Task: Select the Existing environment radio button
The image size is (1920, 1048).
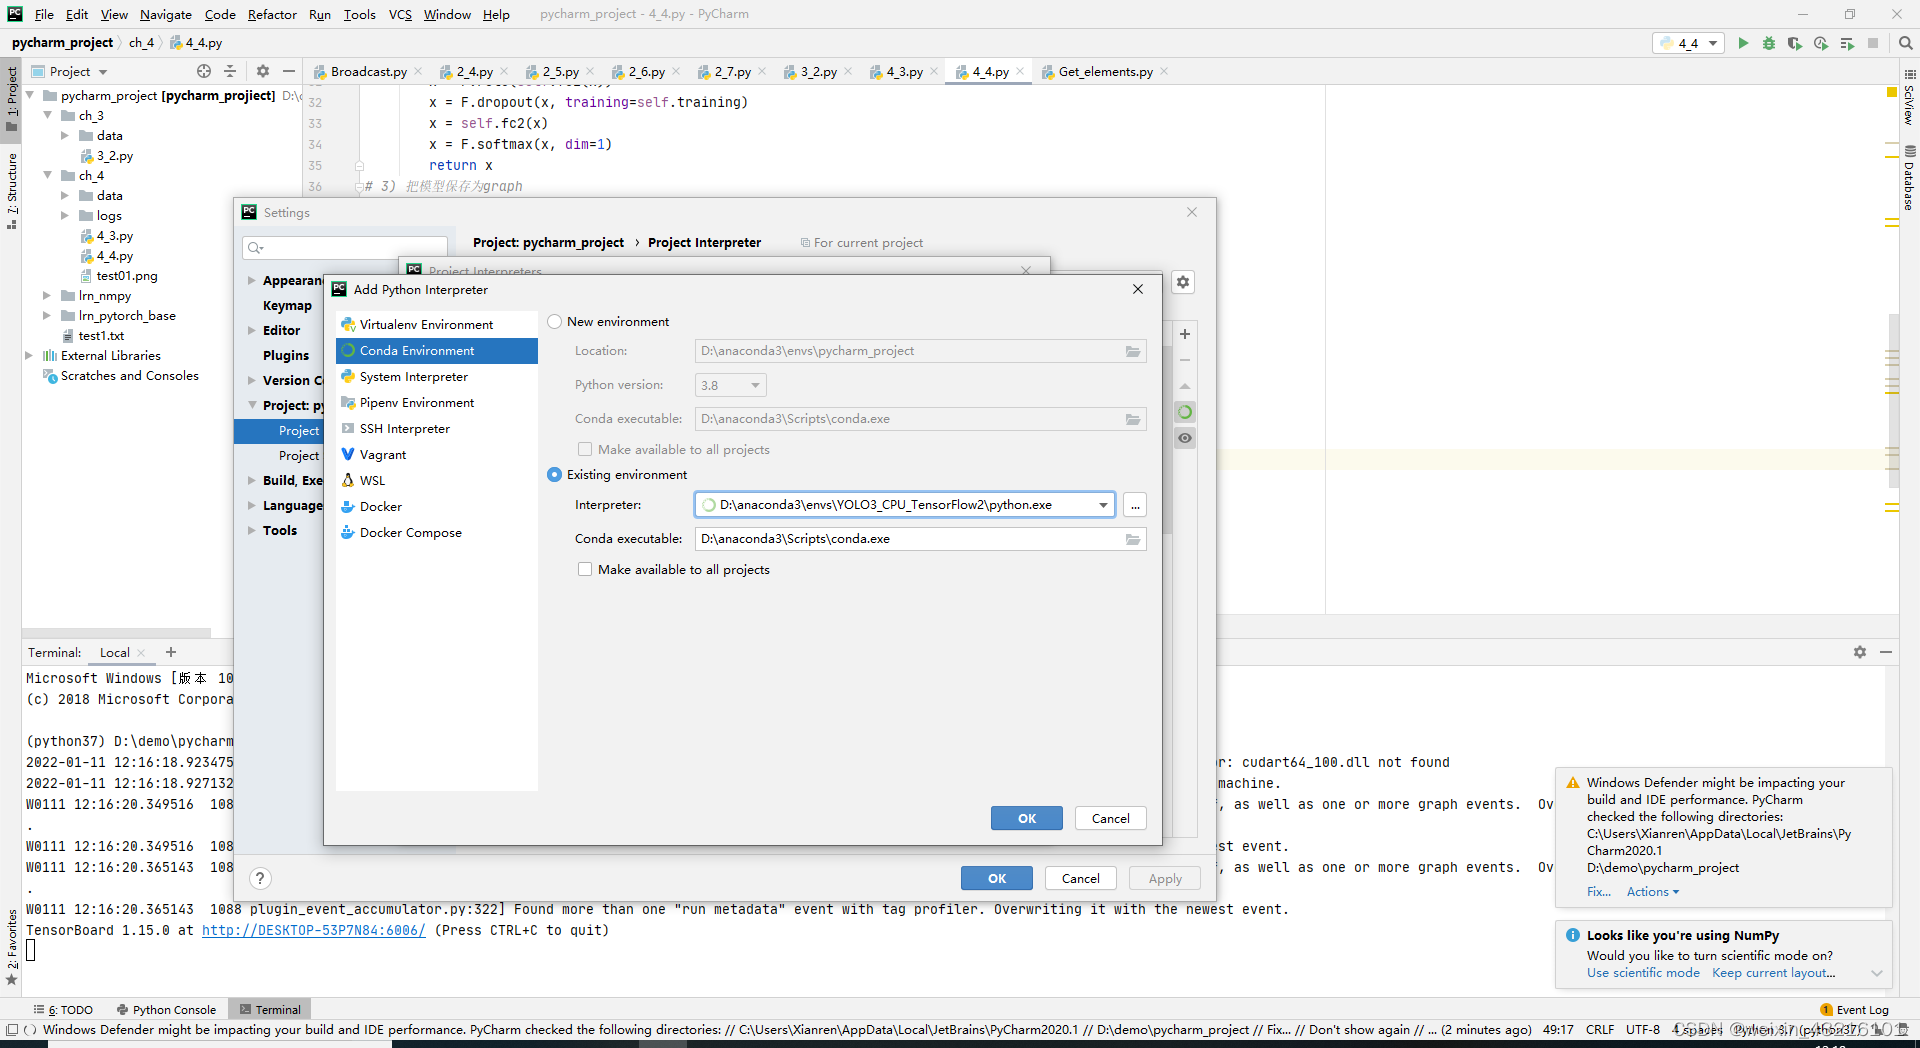Action: point(554,475)
